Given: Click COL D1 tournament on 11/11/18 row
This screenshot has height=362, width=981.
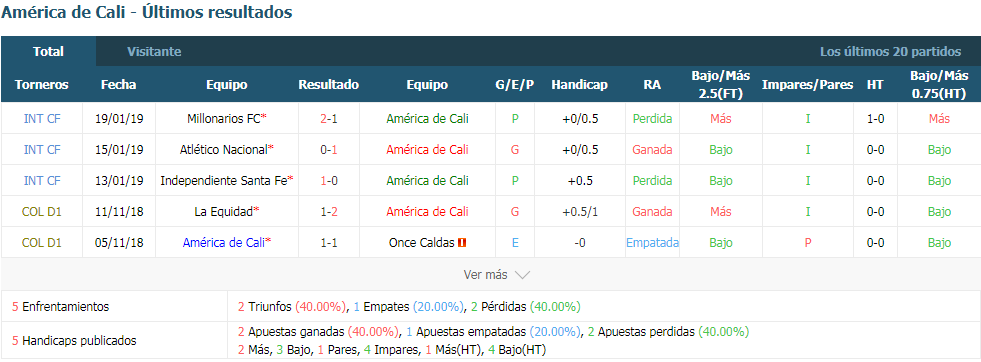Looking at the screenshot, I should [42, 212].
